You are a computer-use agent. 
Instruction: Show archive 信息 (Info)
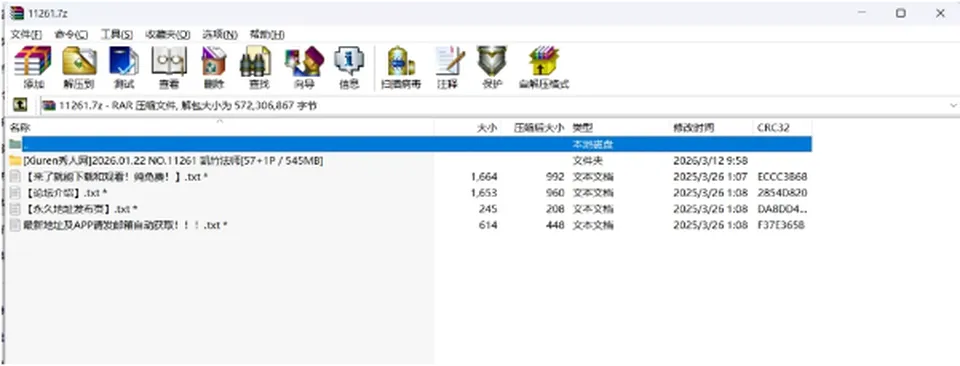pyautogui.click(x=349, y=67)
